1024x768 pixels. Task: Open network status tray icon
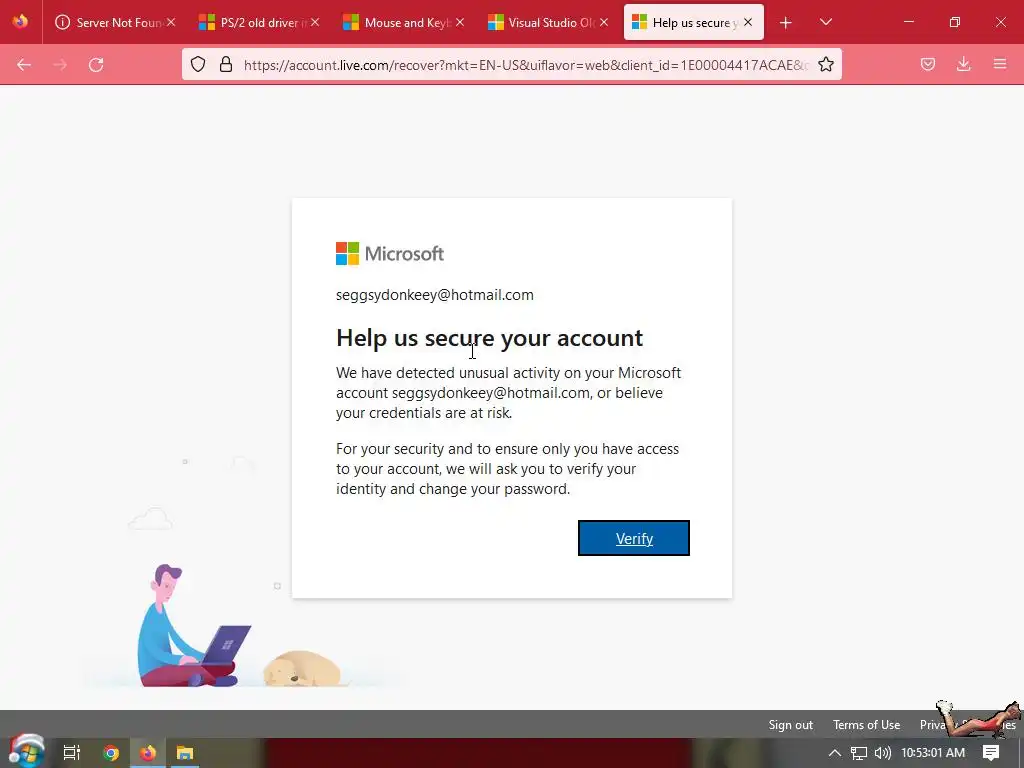859,753
